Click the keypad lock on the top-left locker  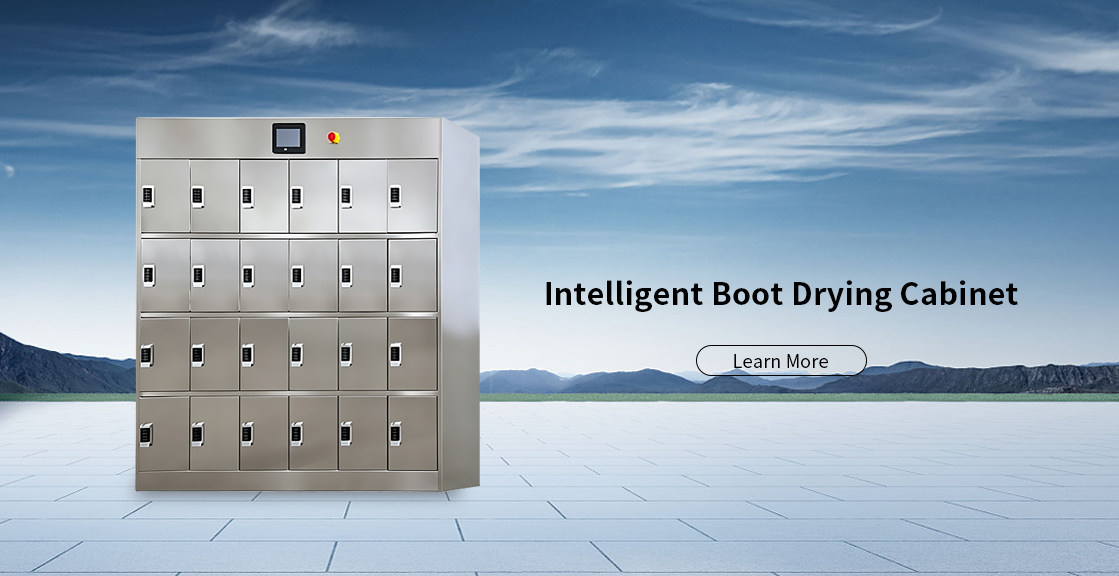148,195
